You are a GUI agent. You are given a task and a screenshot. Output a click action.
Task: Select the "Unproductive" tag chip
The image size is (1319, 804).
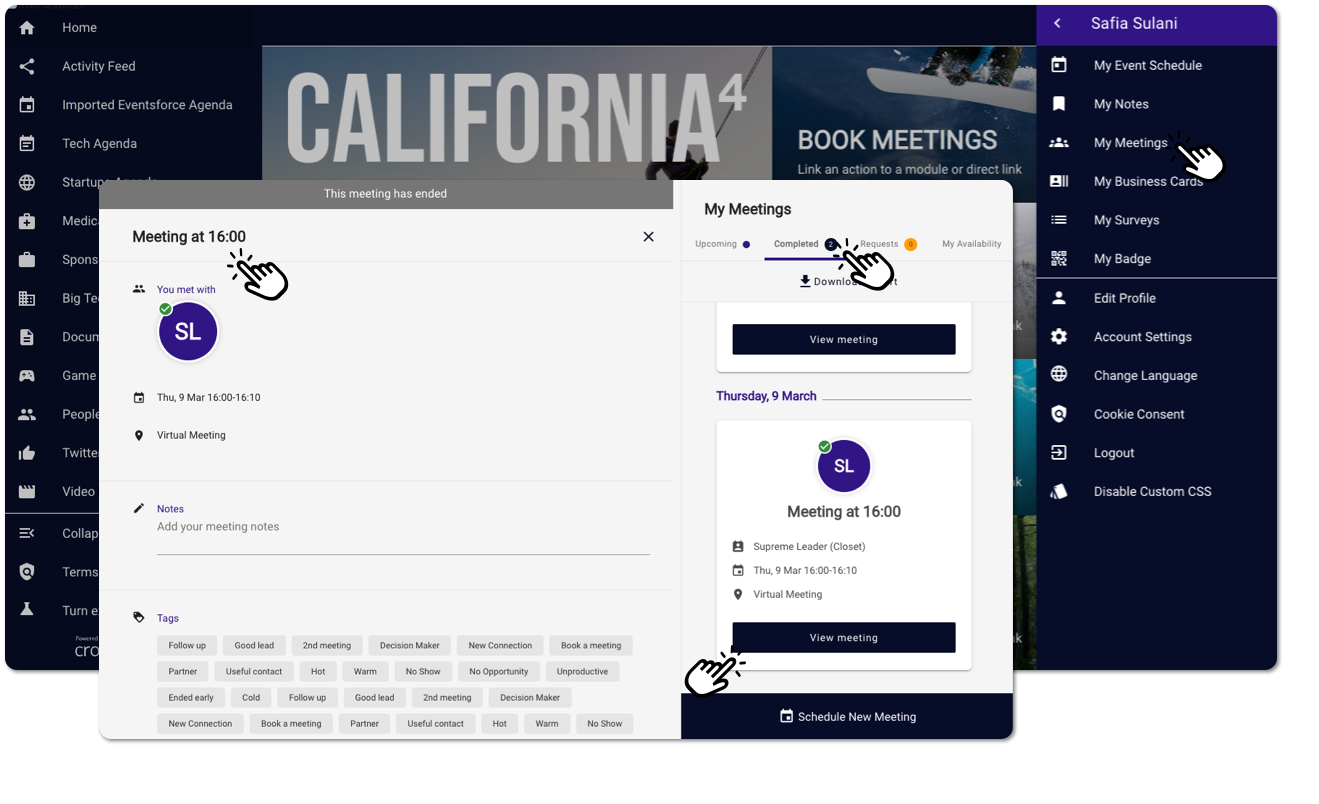tap(582, 672)
